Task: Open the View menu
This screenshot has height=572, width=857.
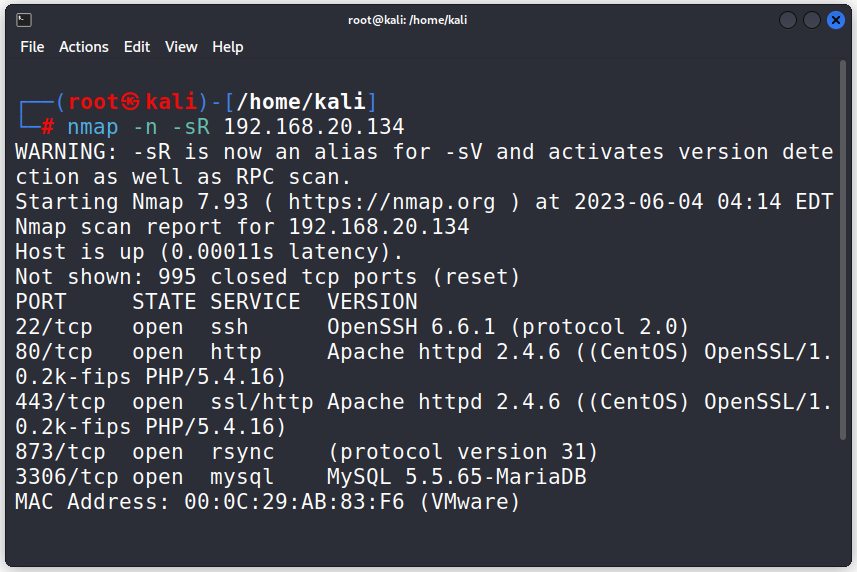Action: (181, 47)
